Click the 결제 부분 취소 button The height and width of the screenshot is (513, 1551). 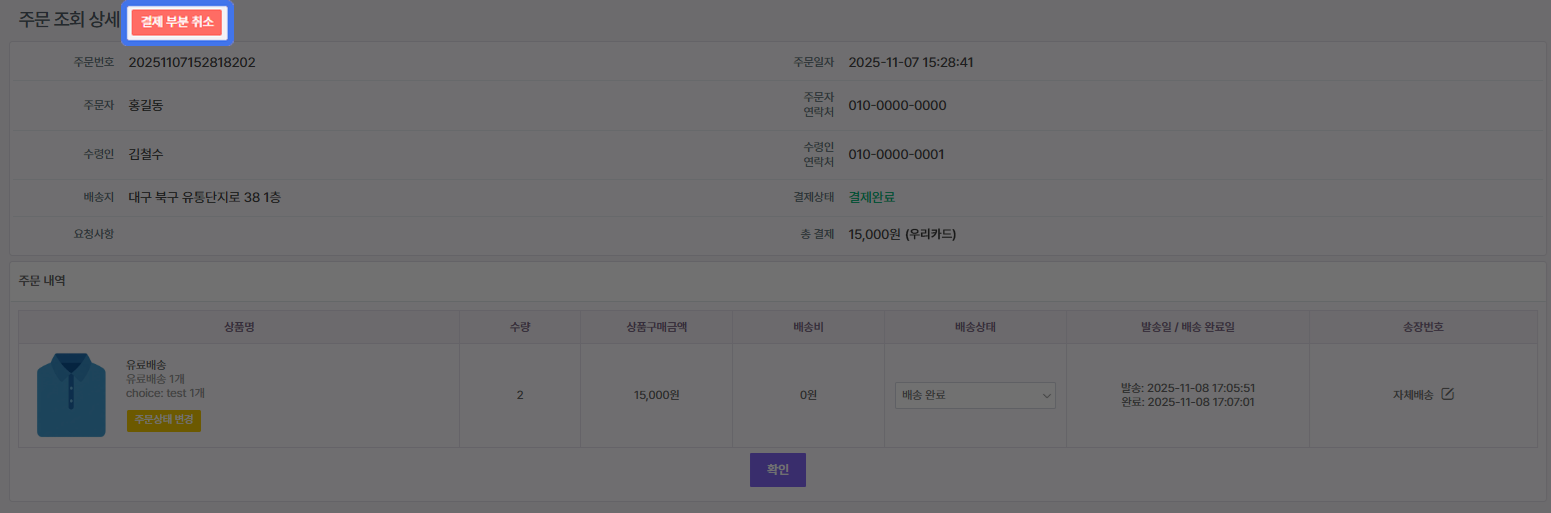click(x=177, y=23)
